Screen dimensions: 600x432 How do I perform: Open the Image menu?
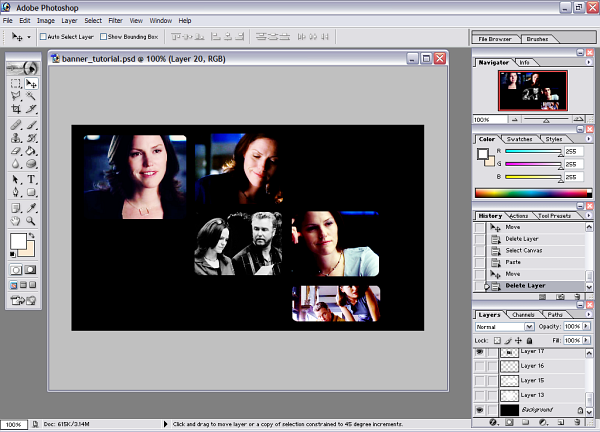46,21
